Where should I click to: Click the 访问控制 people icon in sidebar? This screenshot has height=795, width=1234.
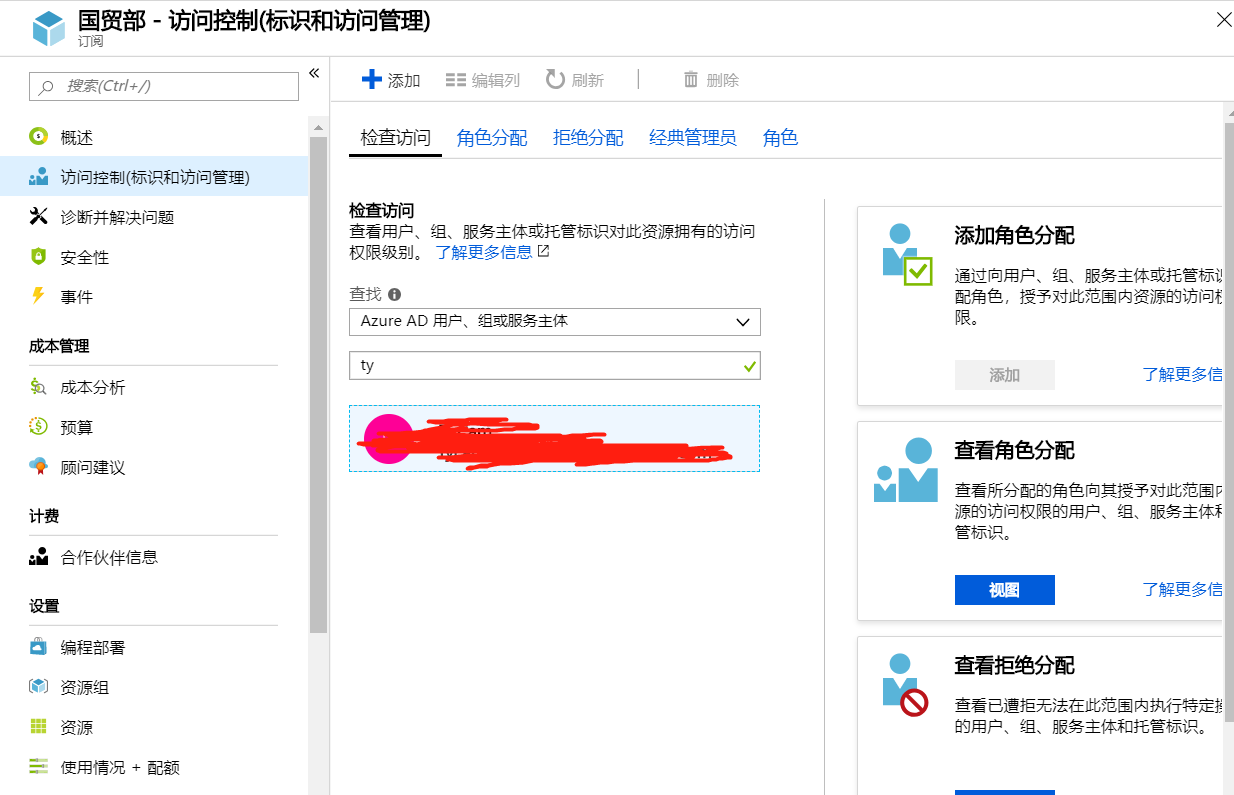[39, 177]
